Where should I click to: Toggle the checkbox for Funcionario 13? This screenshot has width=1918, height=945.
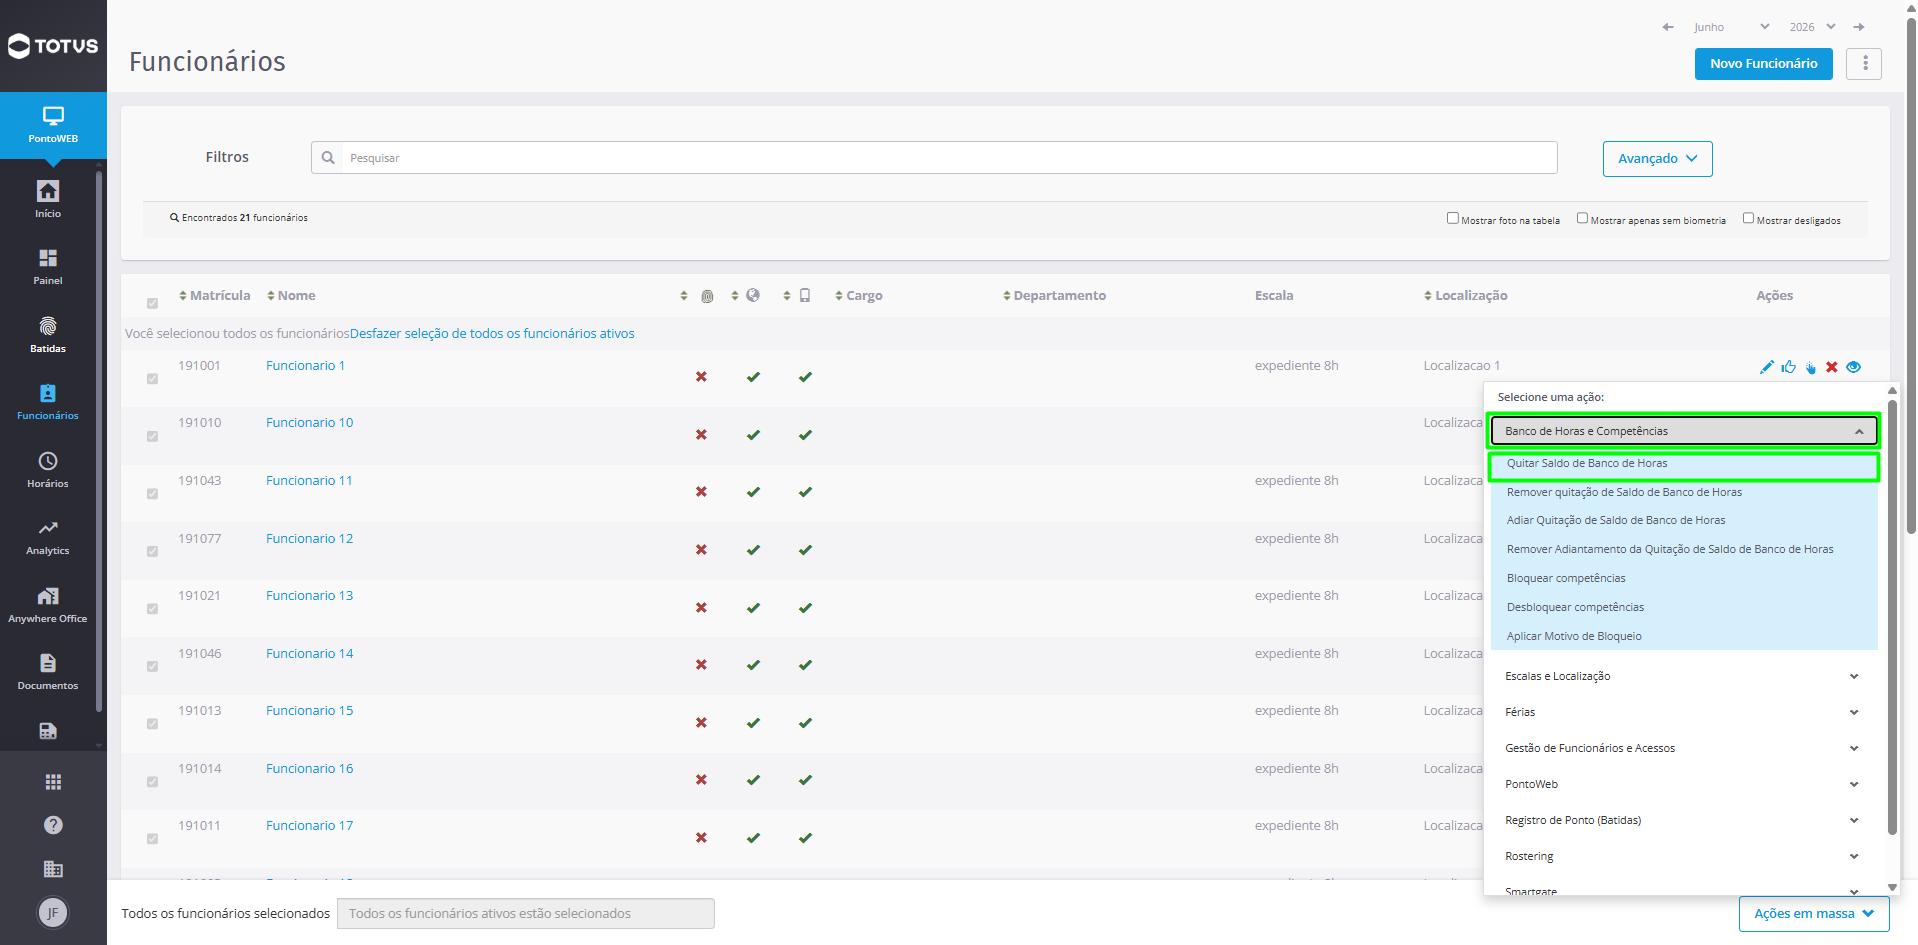(152, 609)
